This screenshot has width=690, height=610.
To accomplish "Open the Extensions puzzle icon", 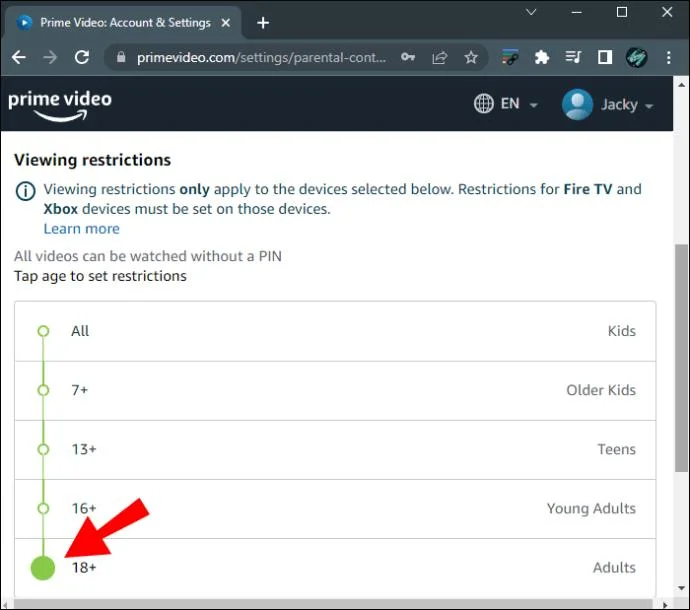I will click(541, 57).
